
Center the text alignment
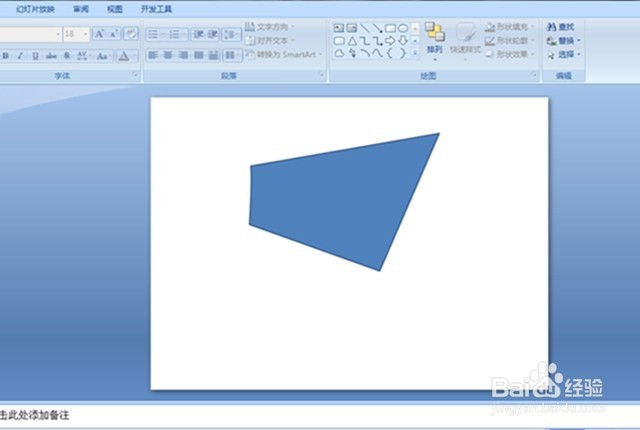168,55
